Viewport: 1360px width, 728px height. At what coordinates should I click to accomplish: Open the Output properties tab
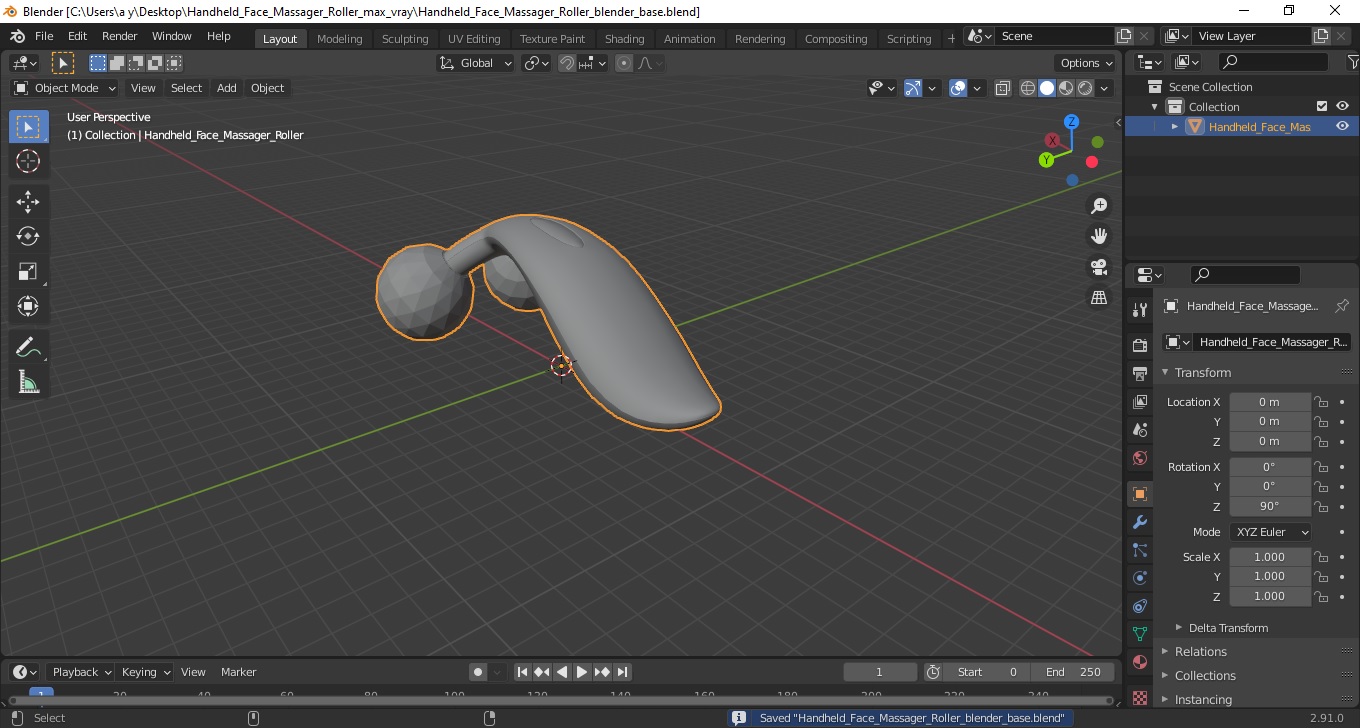coord(1139,373)
